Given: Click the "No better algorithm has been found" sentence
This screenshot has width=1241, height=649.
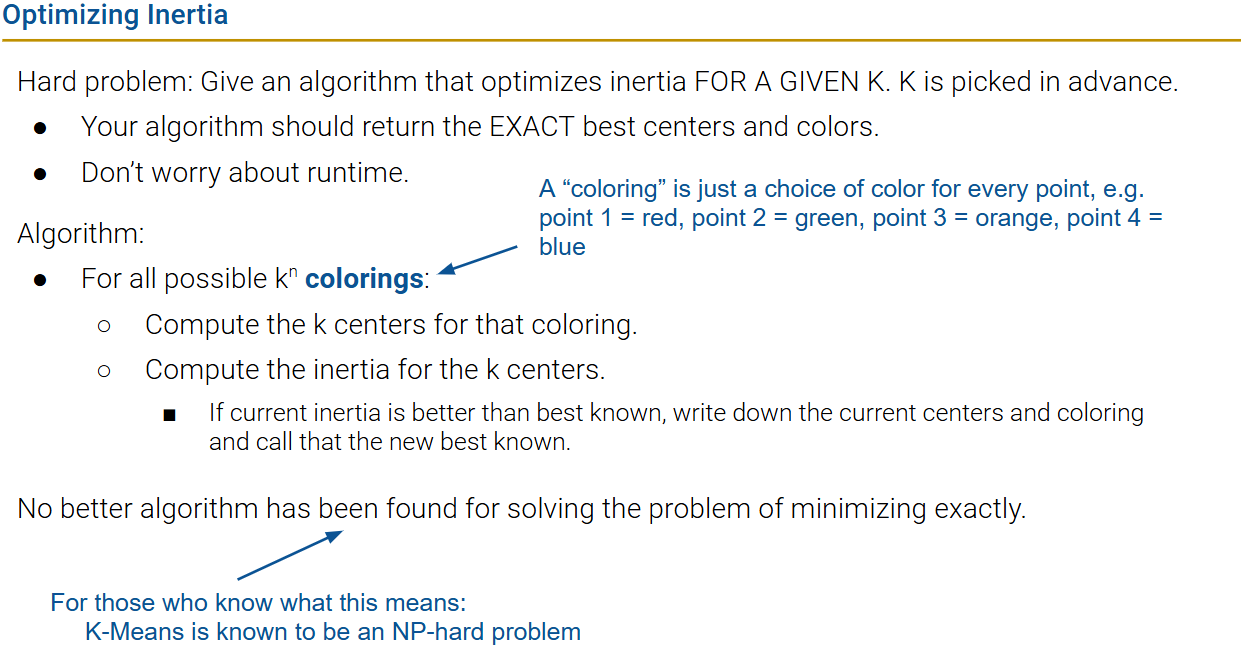Looking at the screenshot, I should (x=522, y=509).
